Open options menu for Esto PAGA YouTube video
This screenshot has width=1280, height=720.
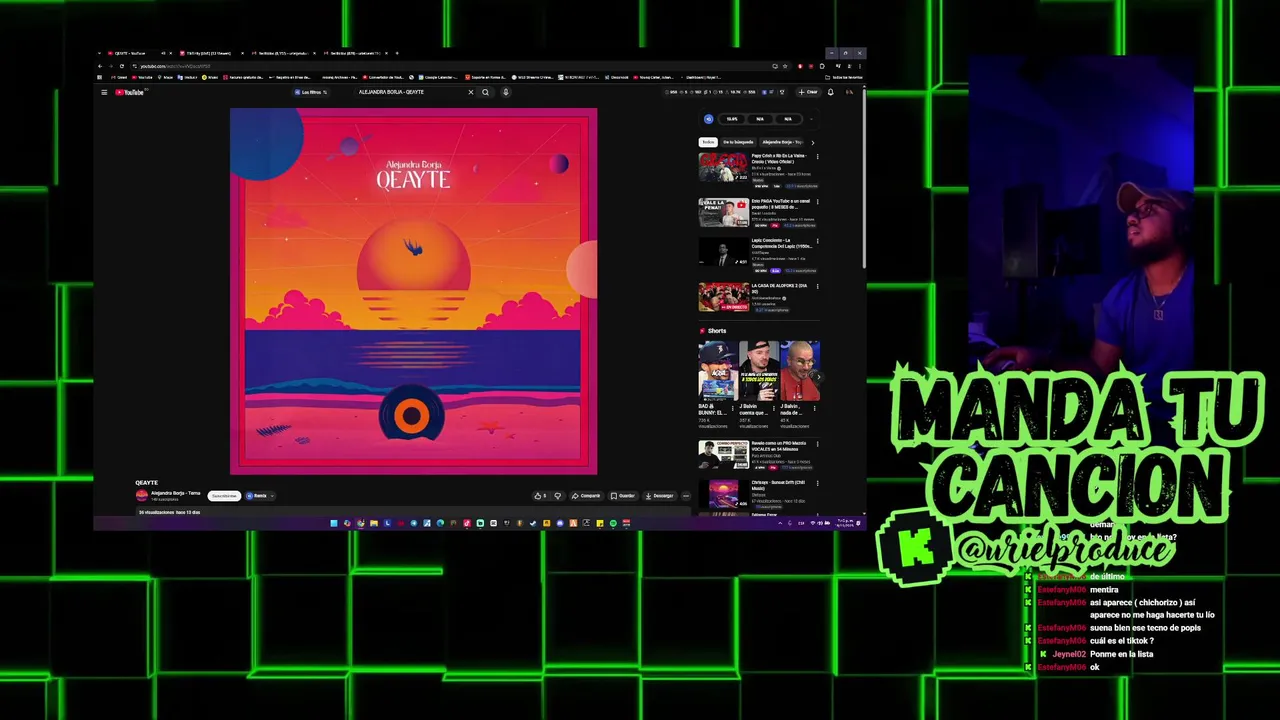click(x=817, y=202)
